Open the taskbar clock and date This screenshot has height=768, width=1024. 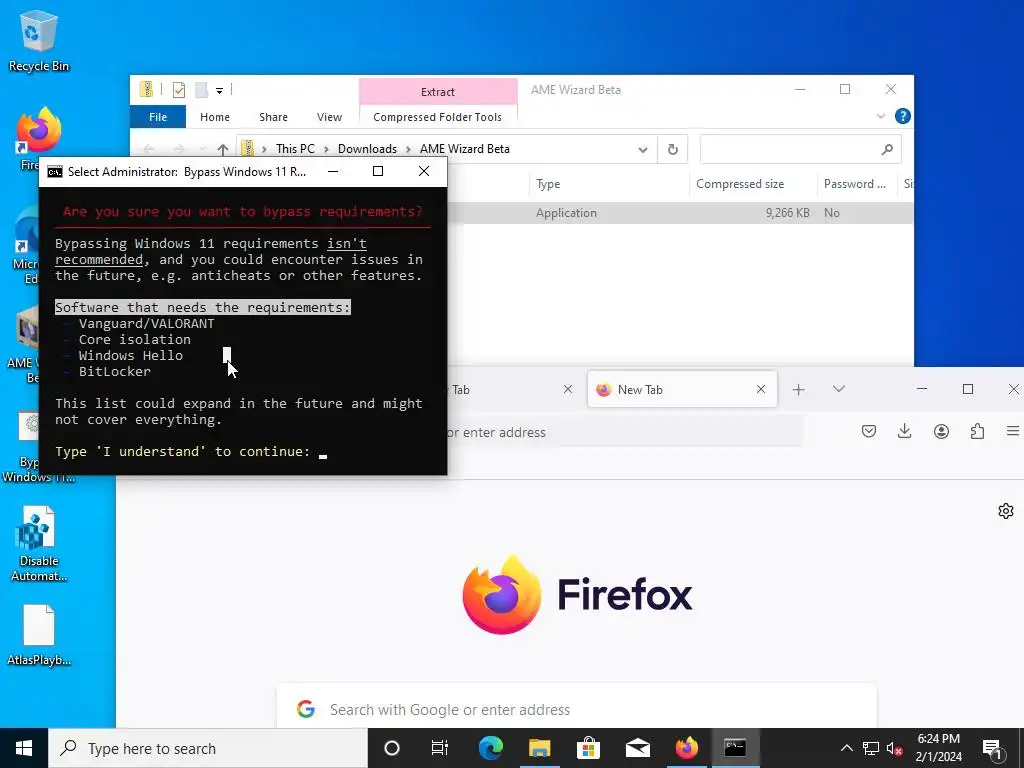[x=938, y=748]
